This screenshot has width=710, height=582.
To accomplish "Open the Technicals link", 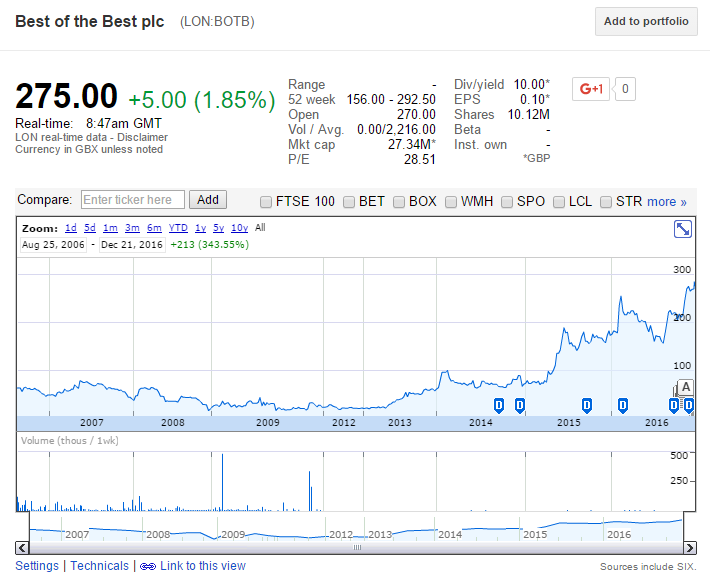I will coord(100,566).
